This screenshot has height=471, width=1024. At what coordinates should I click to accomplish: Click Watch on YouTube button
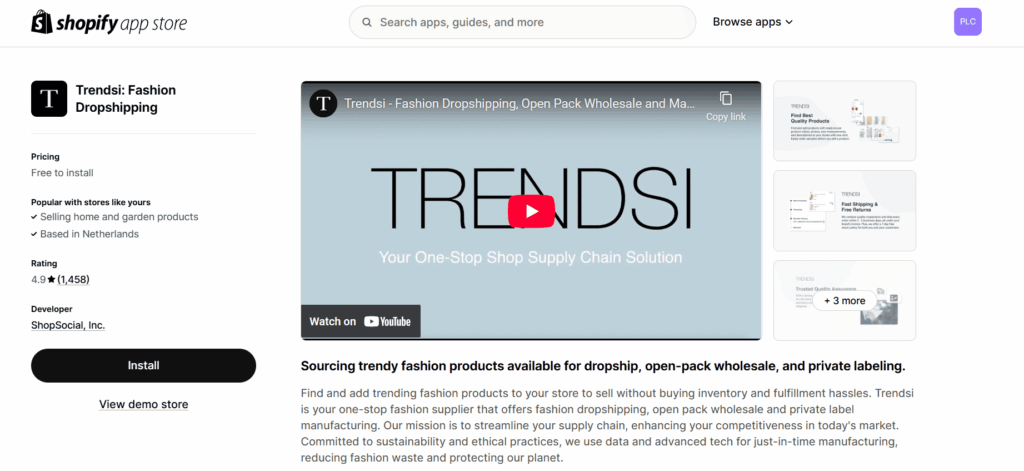click(360, 321)
